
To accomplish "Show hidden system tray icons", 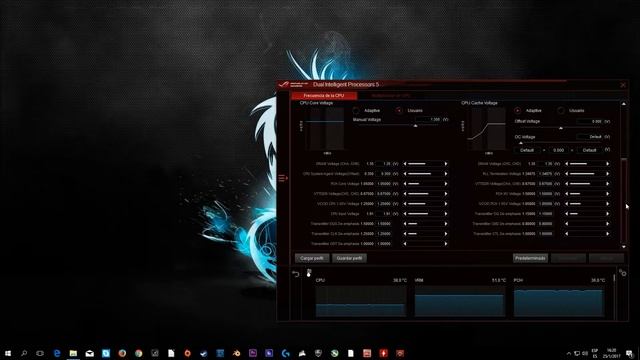I will (x=569, y=353).
